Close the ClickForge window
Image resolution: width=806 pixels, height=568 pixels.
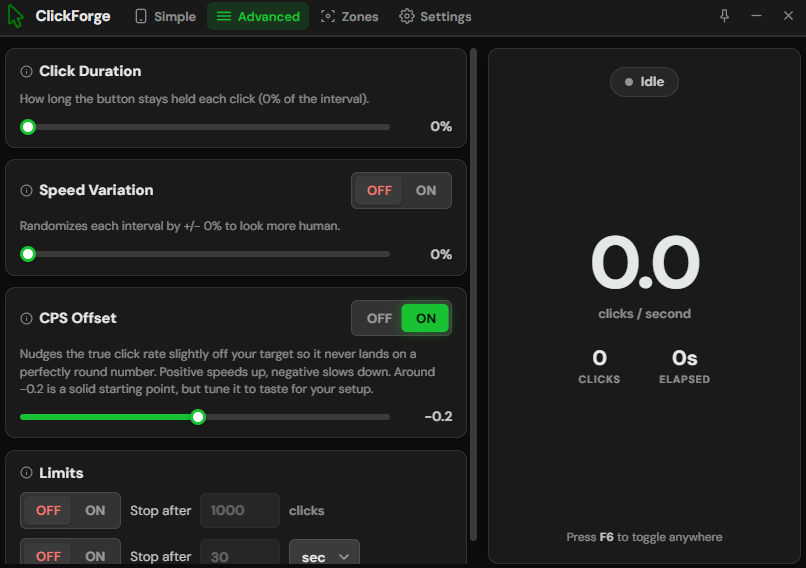(788, 16)
